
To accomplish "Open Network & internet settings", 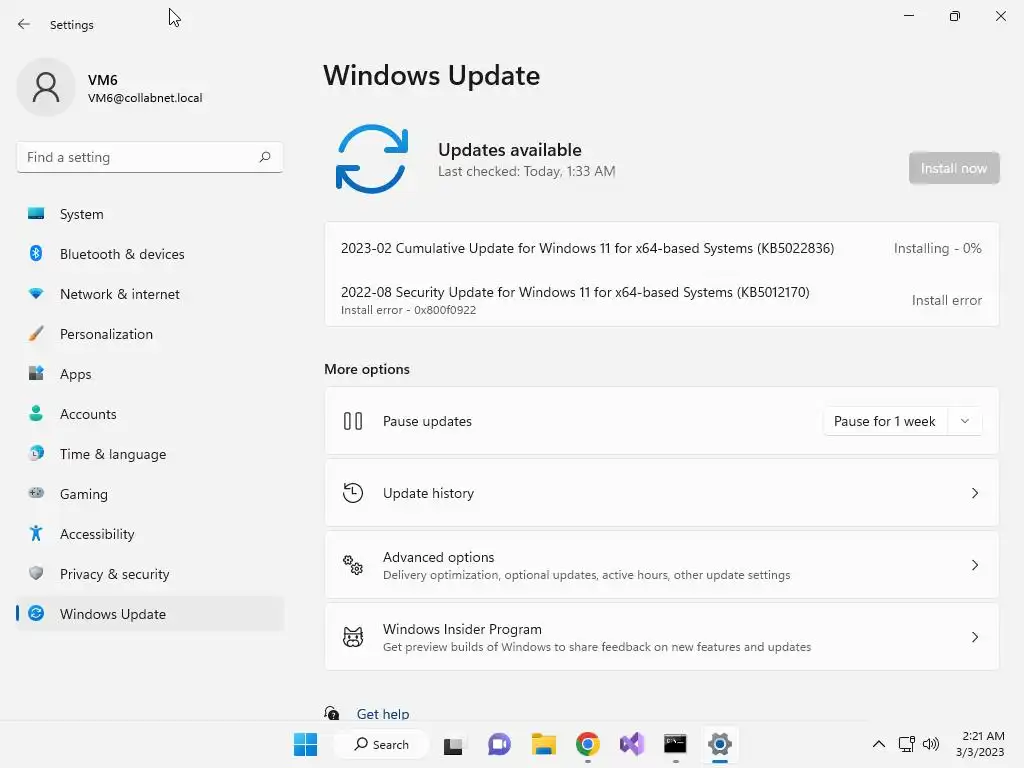I will coord(150,294).
